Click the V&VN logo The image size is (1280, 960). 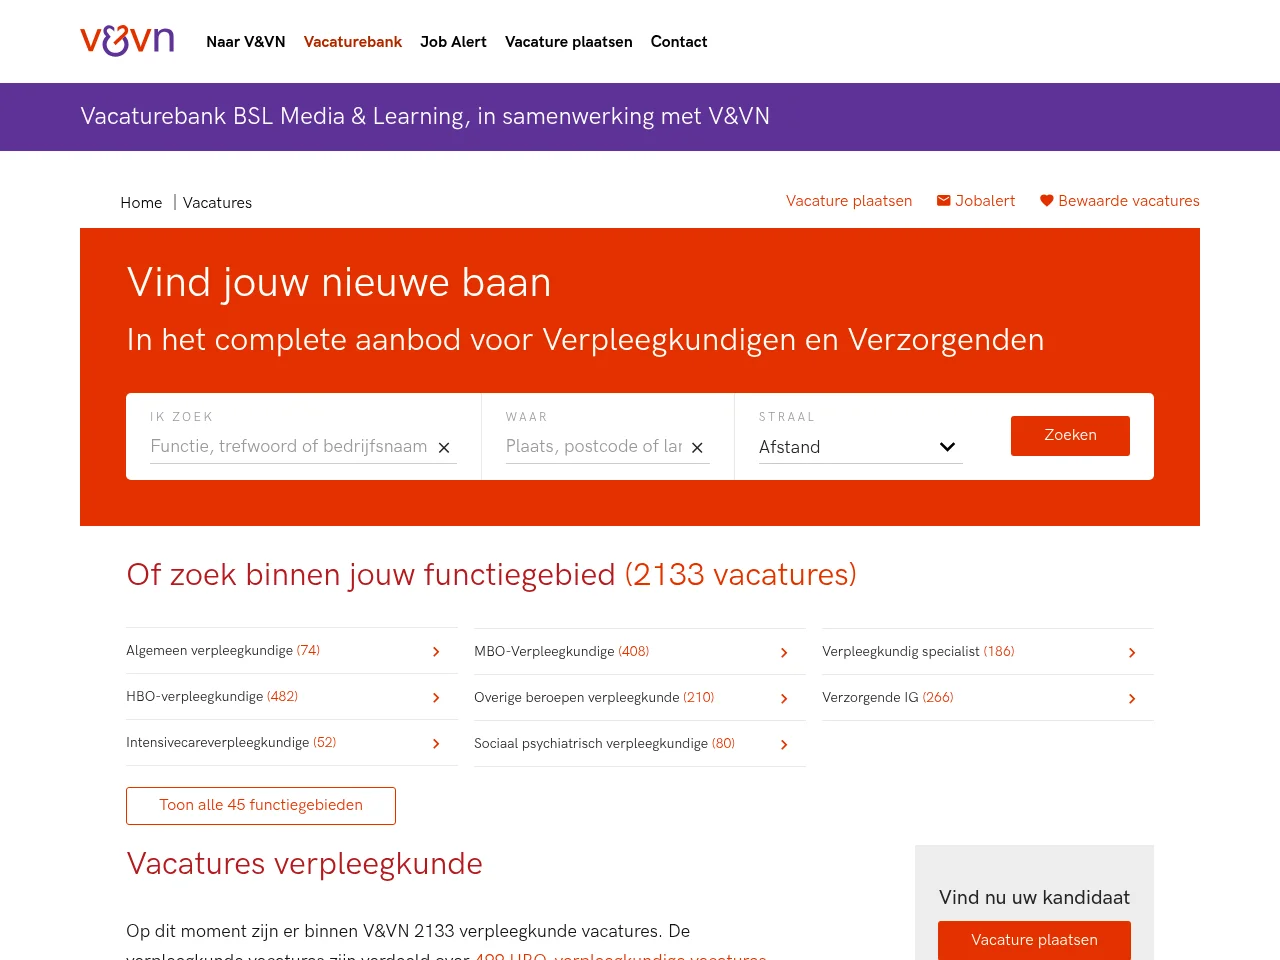127,41
